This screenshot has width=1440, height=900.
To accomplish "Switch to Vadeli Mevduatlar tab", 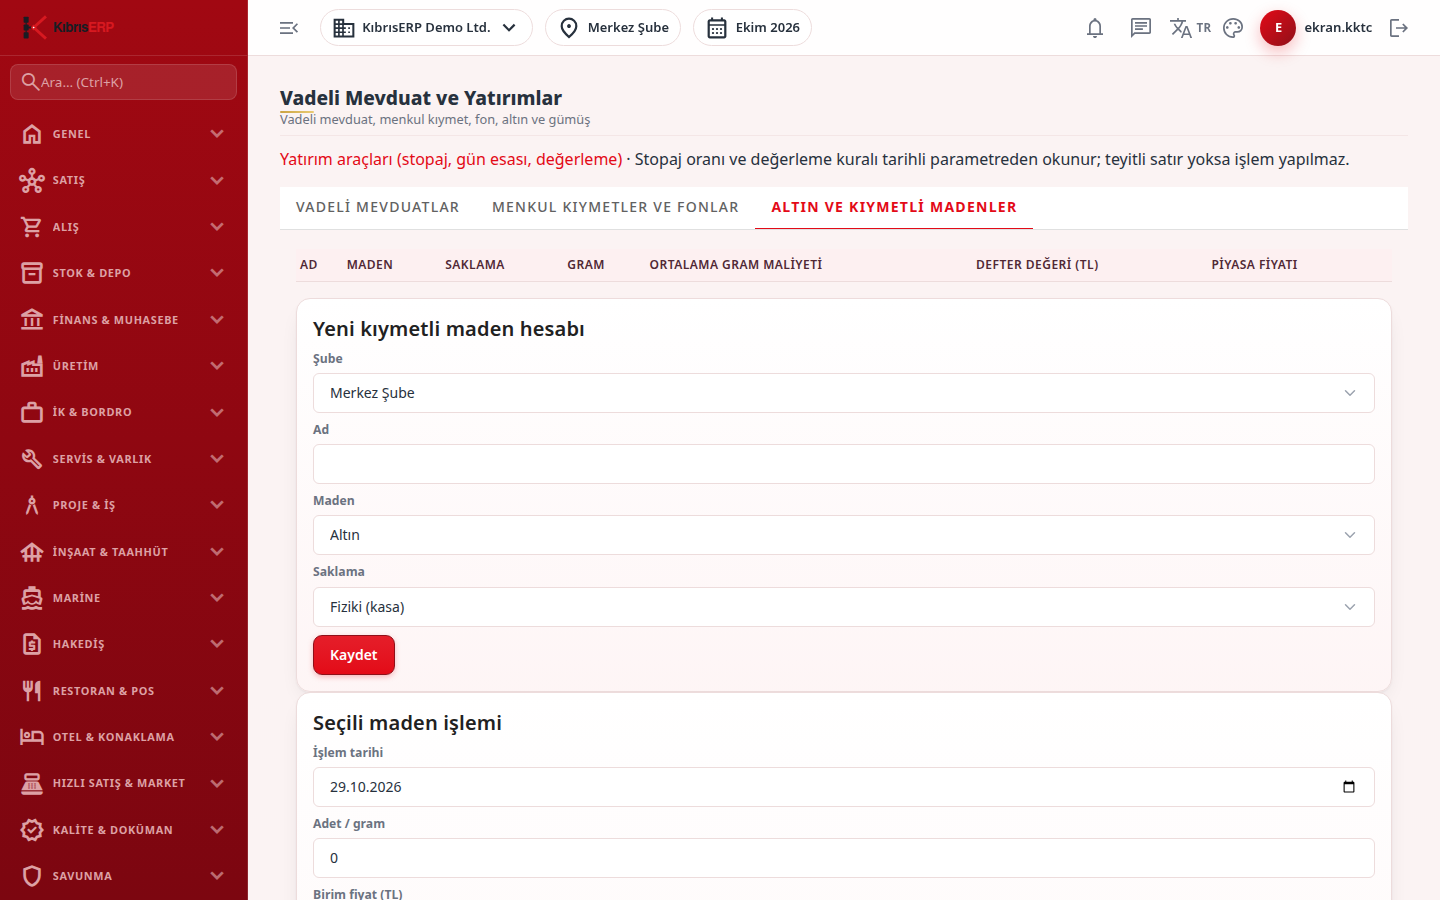I will [378, 207].
